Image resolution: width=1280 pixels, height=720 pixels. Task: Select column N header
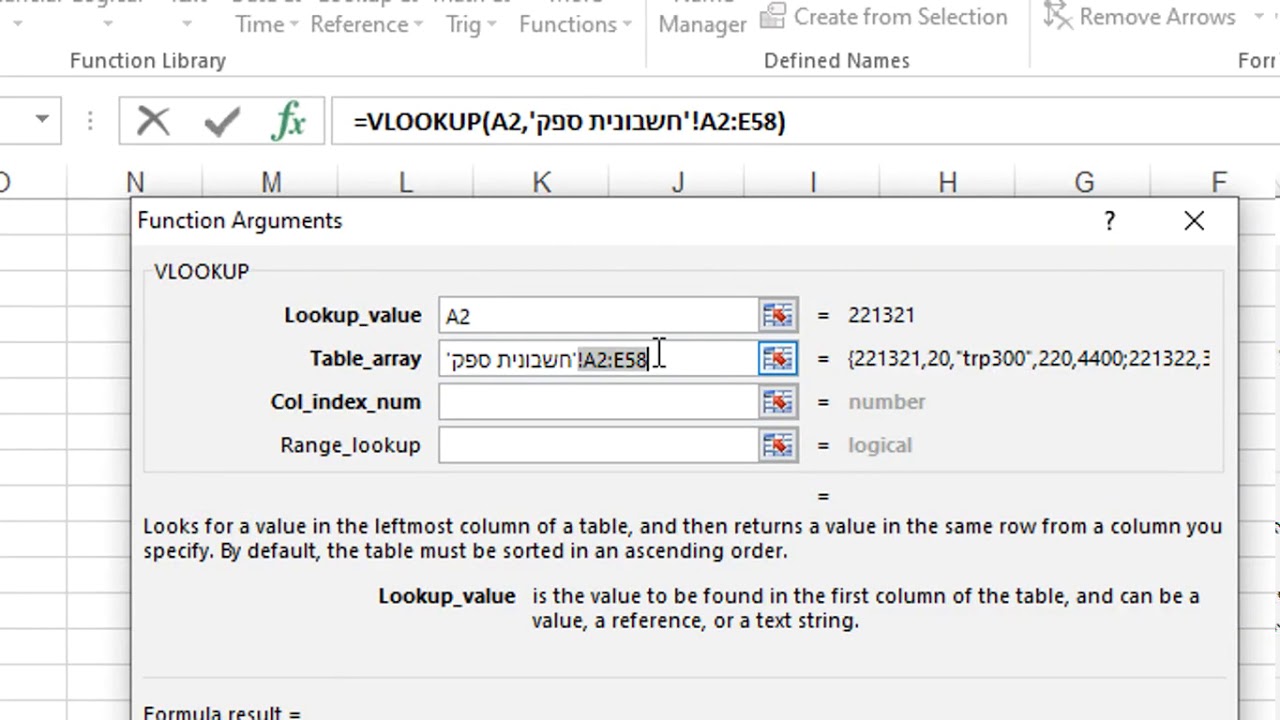pyautogui.click(x=135, y=182)
